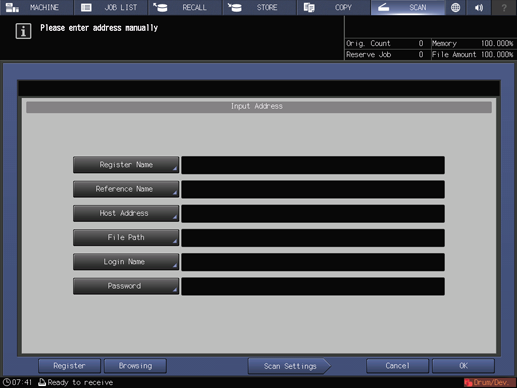Viewport: 517px width, 388px height.
Task: Click the clock icon in status bar
Action: pos(6,382)
